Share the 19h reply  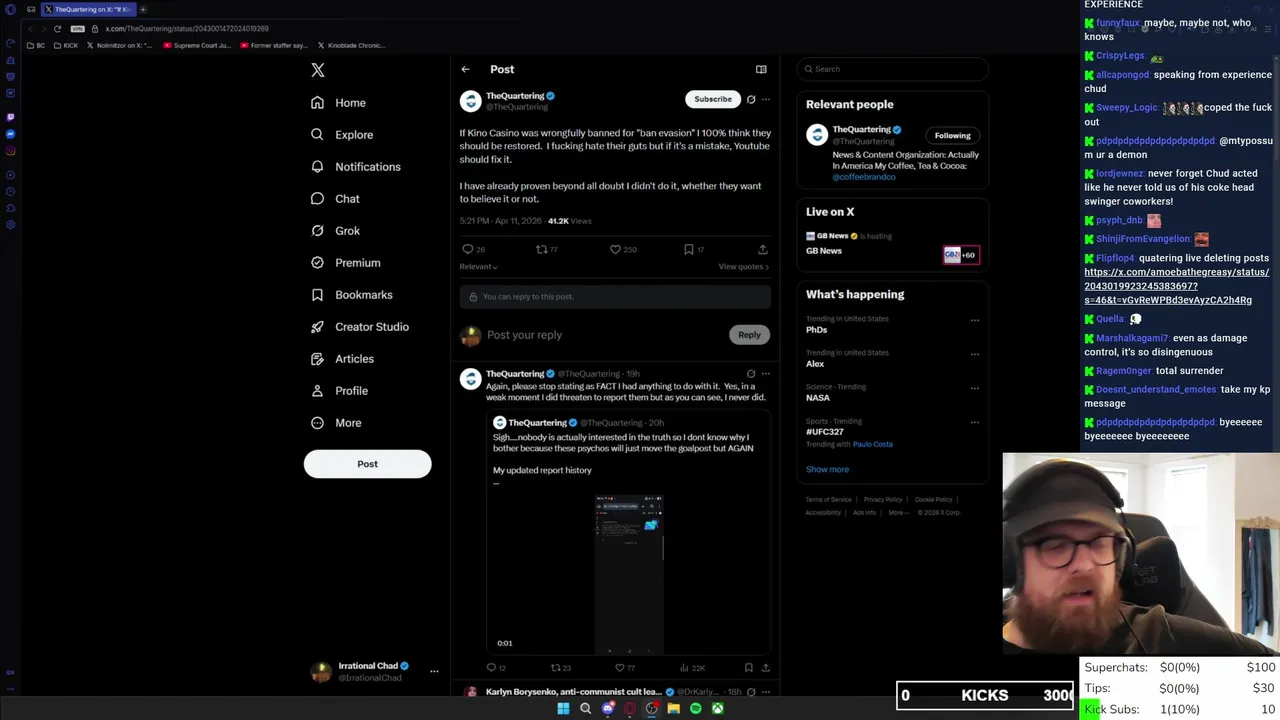pos(766,667)
